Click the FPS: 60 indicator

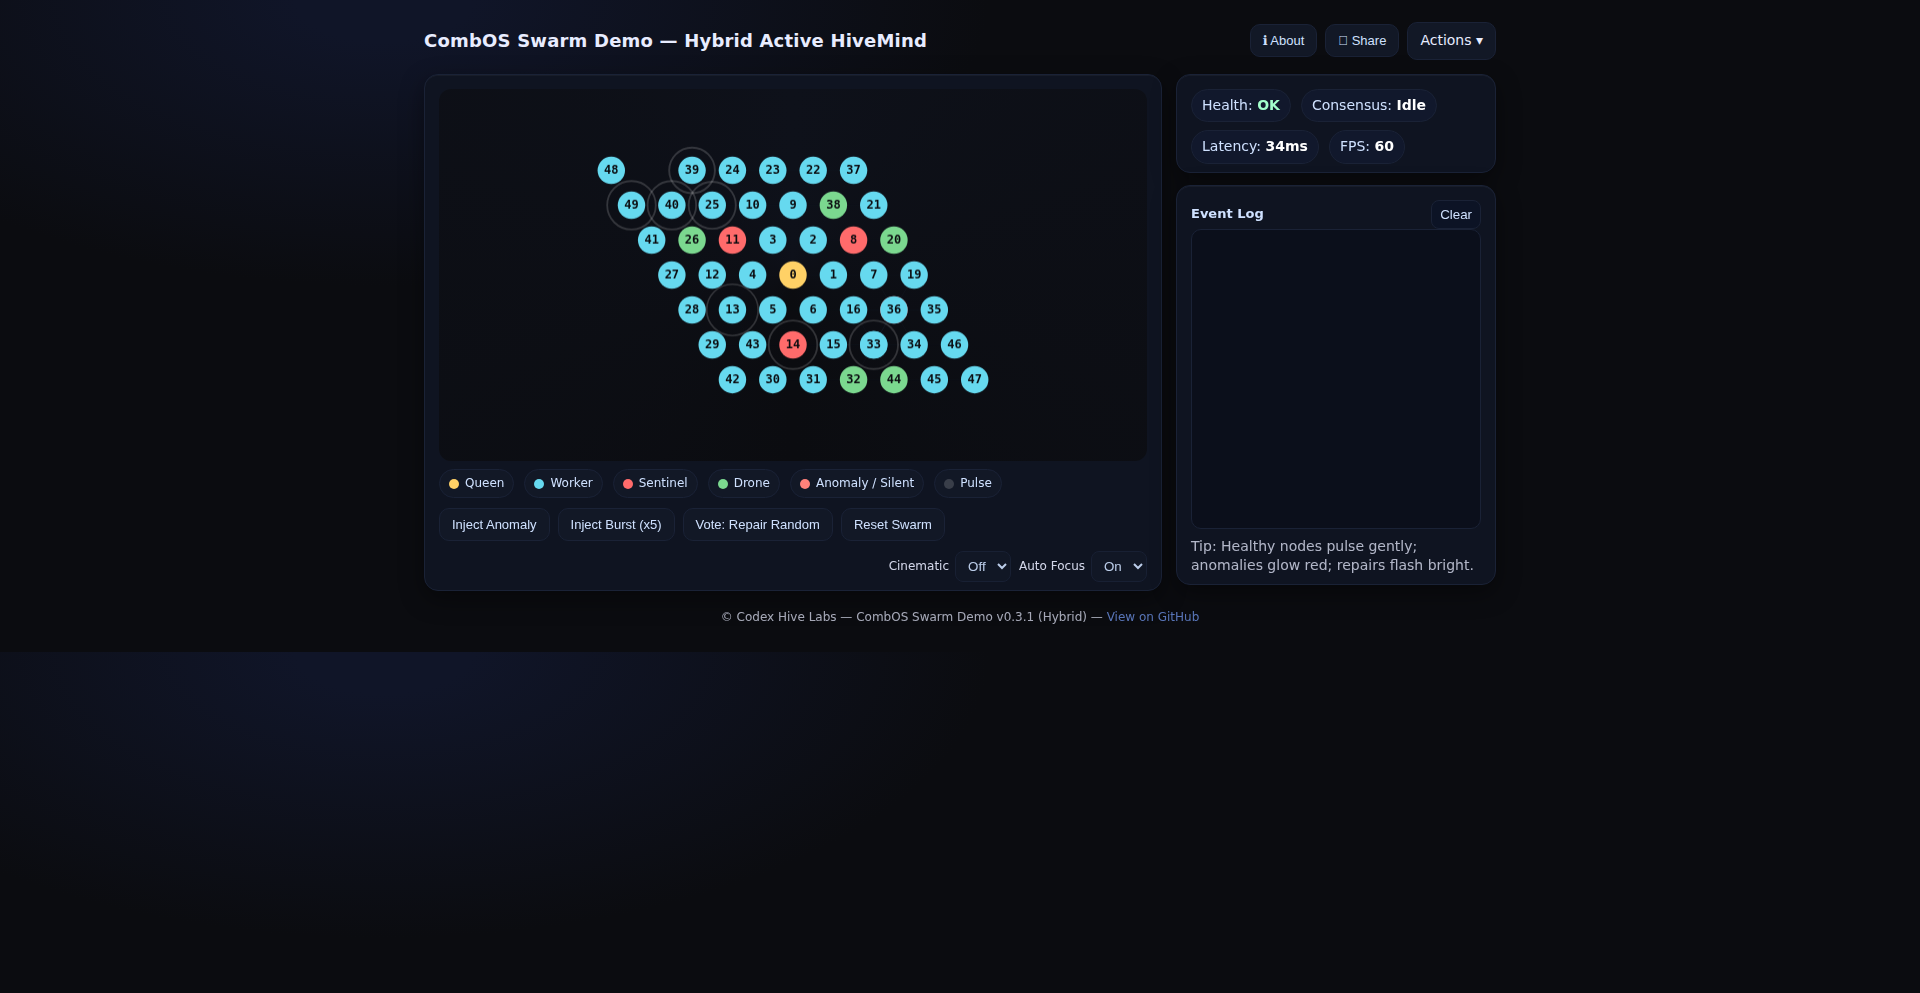(x=1367, y=147)
